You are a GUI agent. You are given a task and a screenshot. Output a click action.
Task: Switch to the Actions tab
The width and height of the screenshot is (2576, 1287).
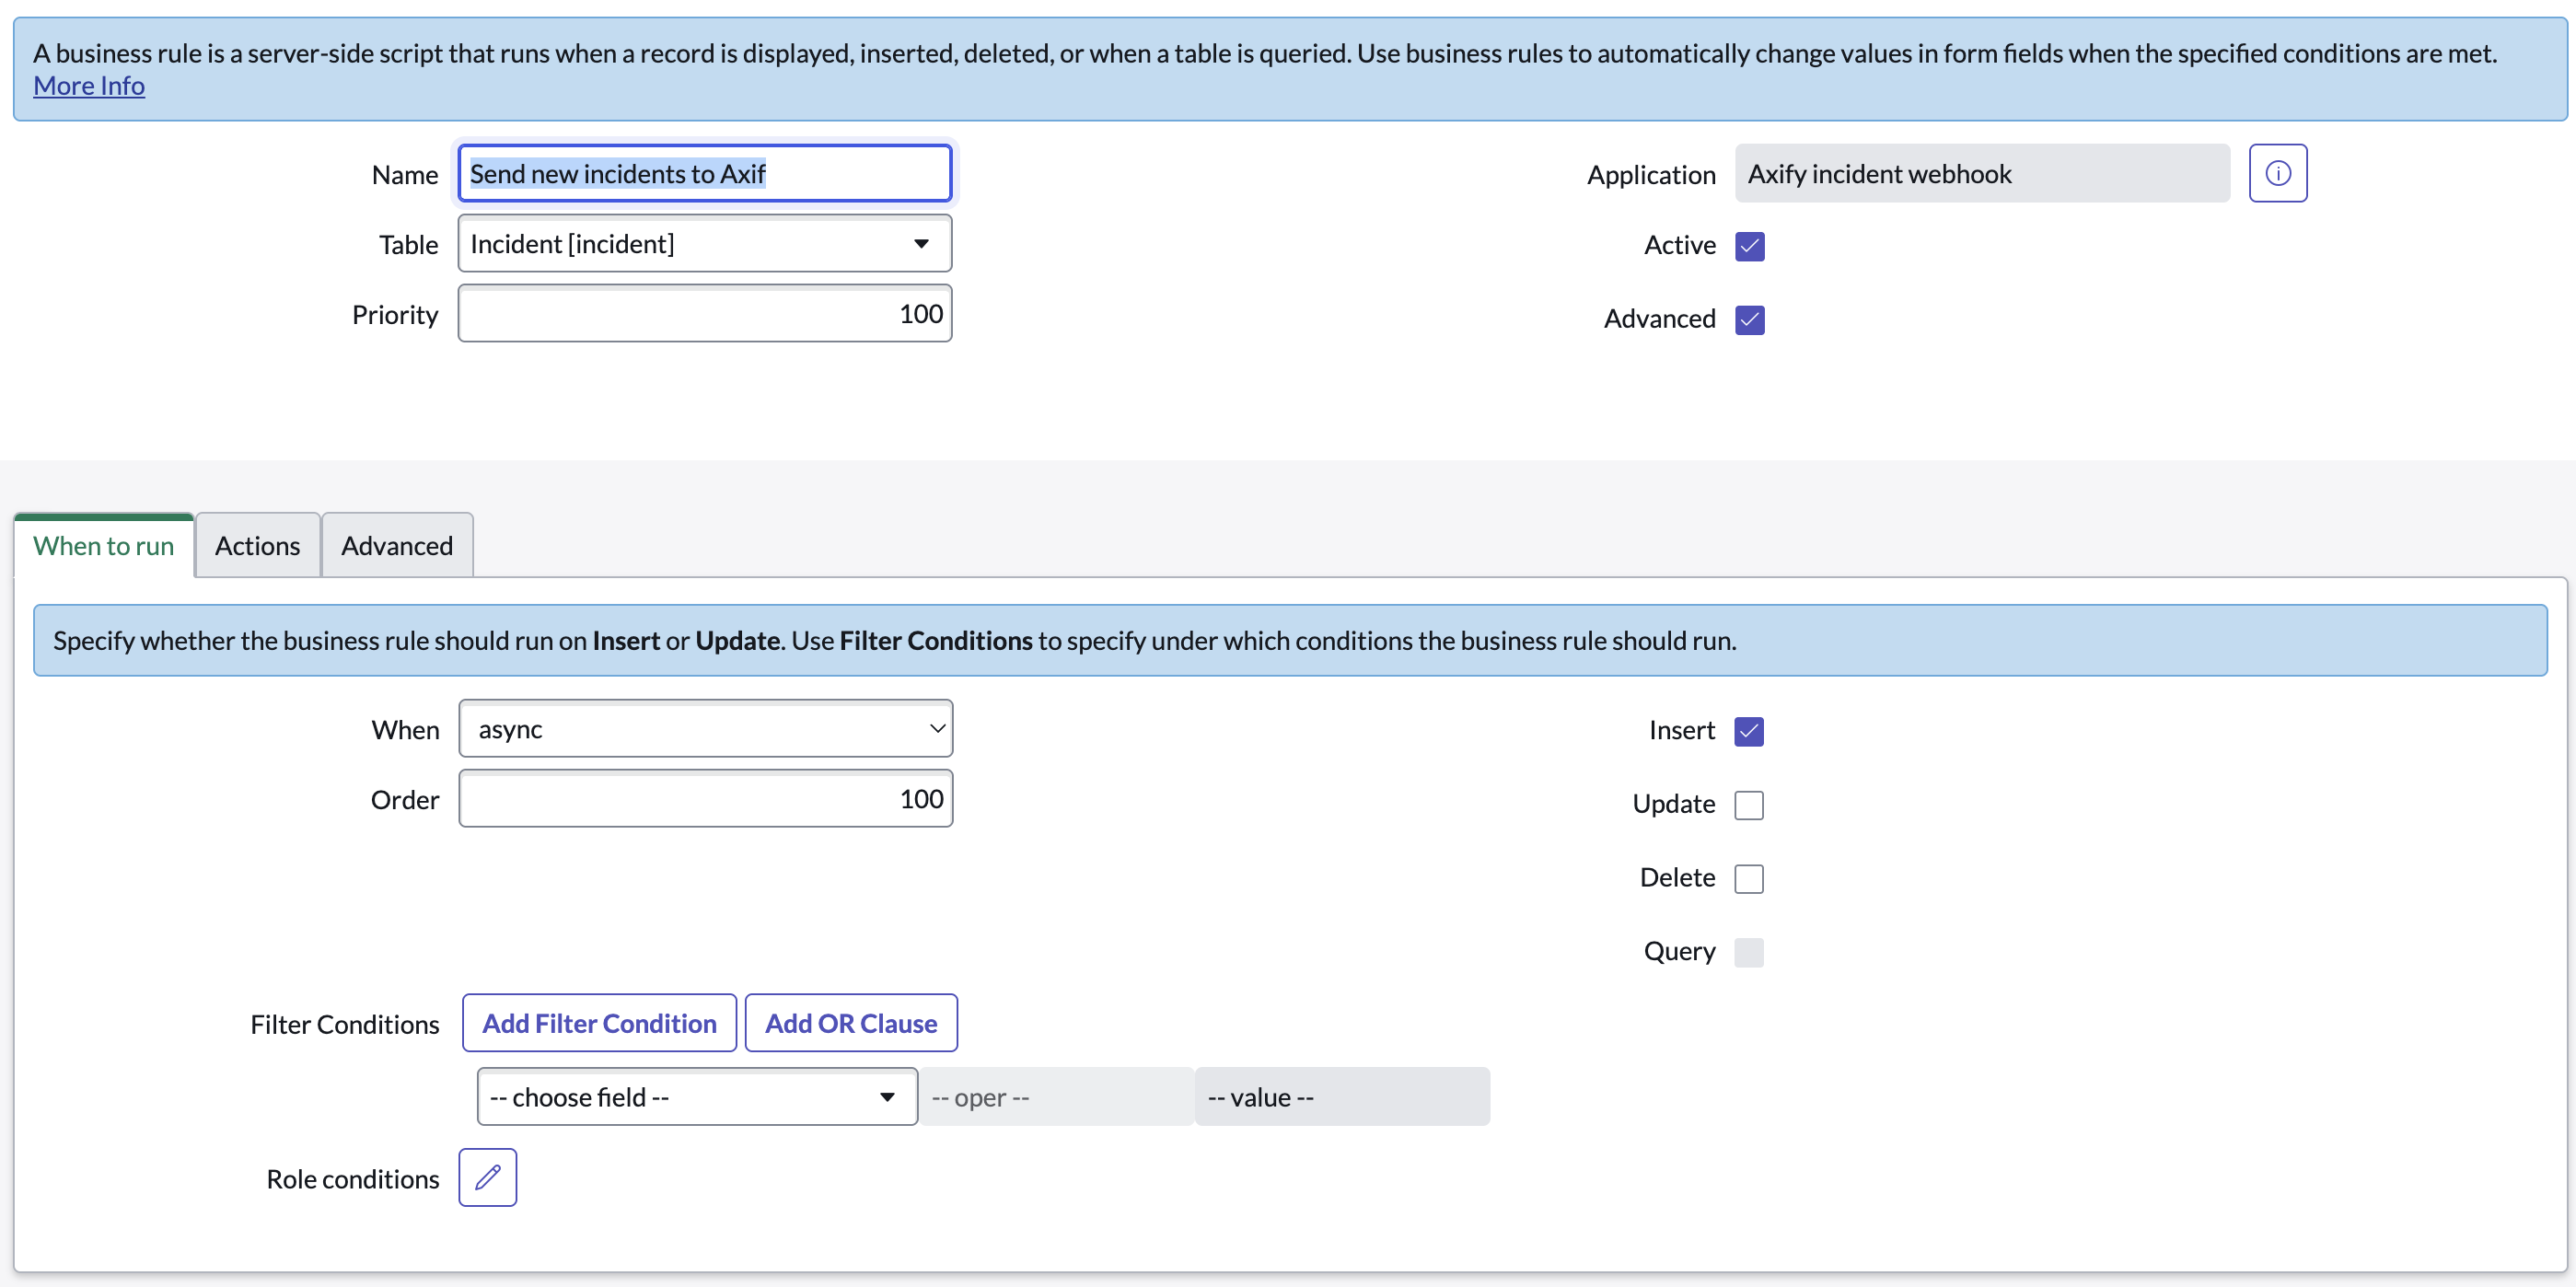pyautogui.click(x=257, y=546)
